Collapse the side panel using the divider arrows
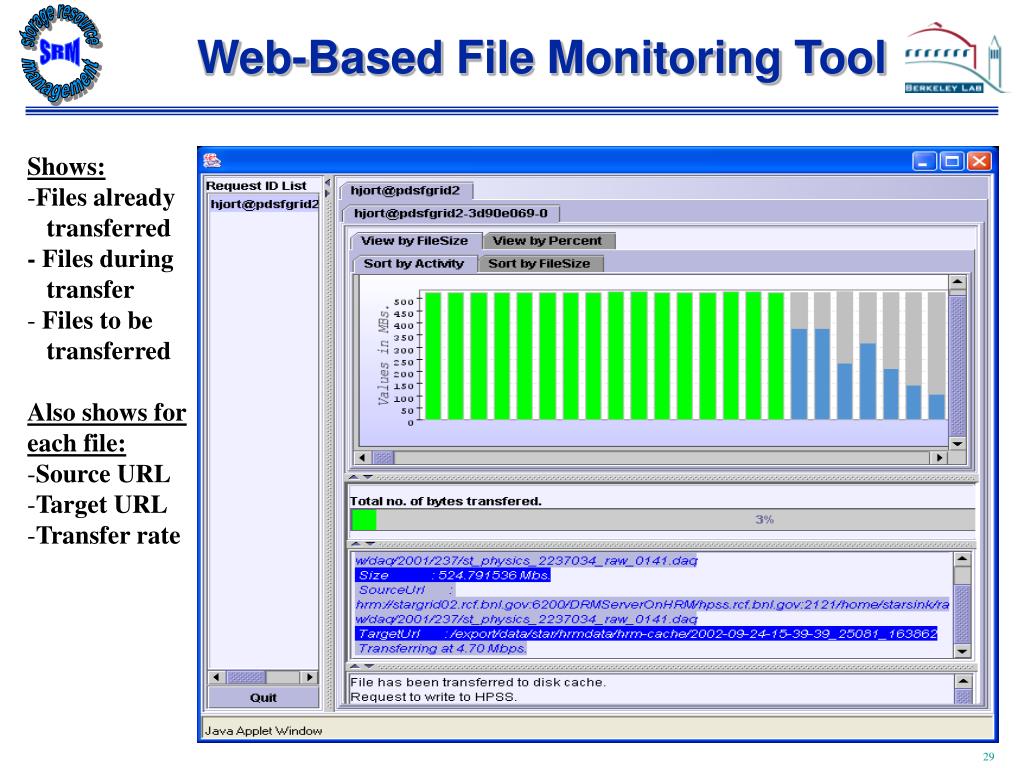This screenshot has height=768, width=1024. tap(328, 189)
